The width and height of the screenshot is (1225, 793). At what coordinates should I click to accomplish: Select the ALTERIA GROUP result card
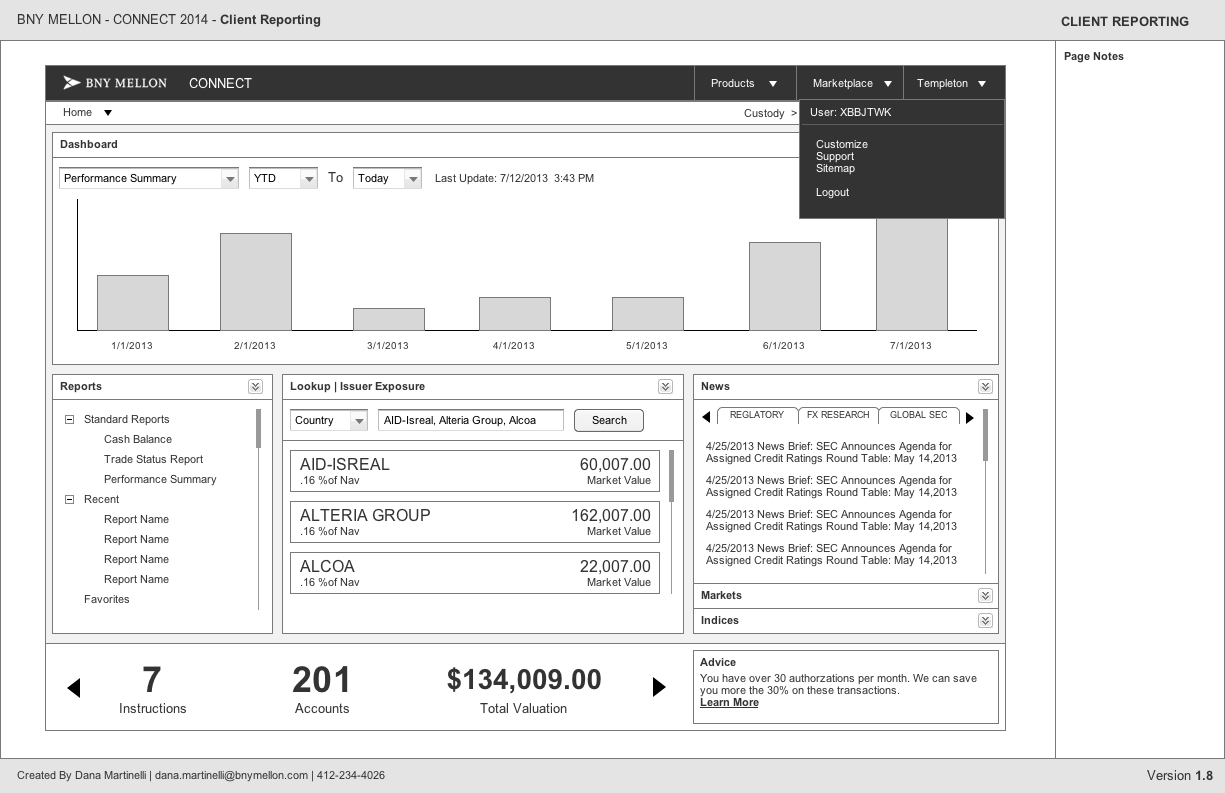point(475,522)
